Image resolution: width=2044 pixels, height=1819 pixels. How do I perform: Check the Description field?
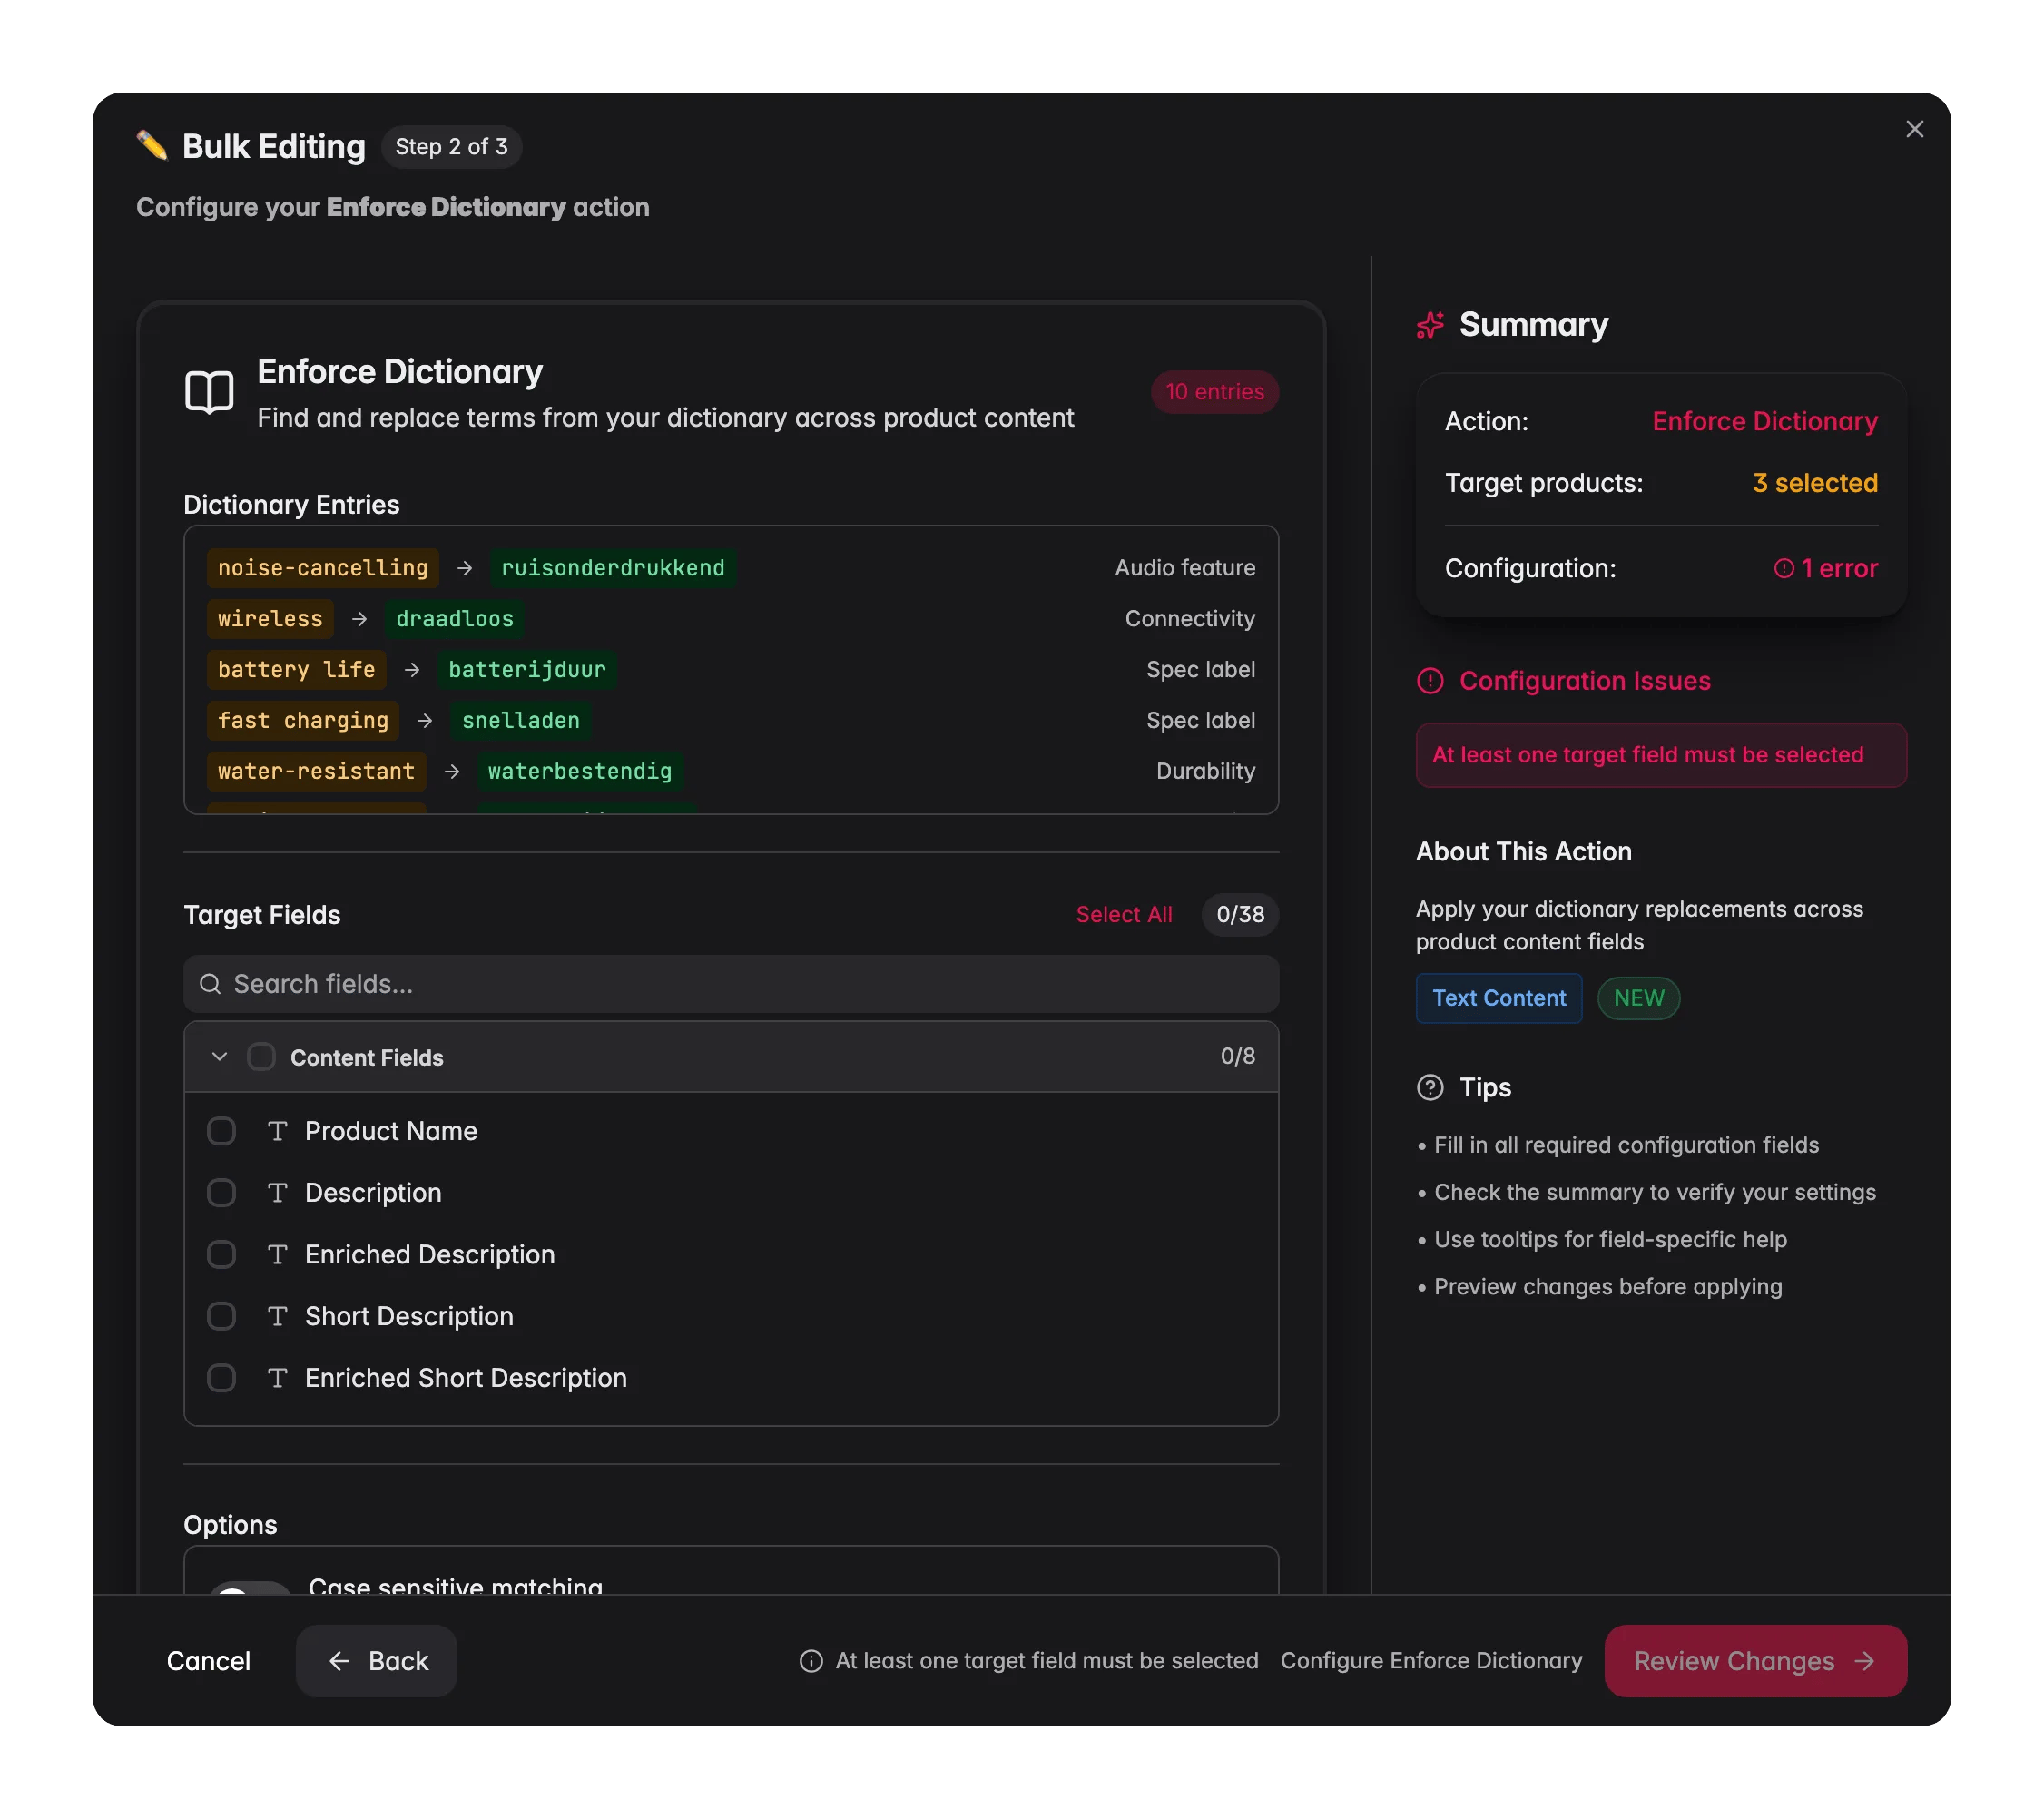coord(221,1193)
